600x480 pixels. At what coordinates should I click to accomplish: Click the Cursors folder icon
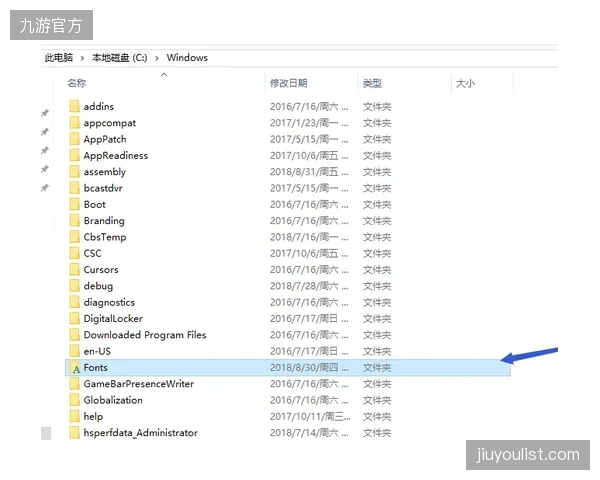(x=75, y=269)
